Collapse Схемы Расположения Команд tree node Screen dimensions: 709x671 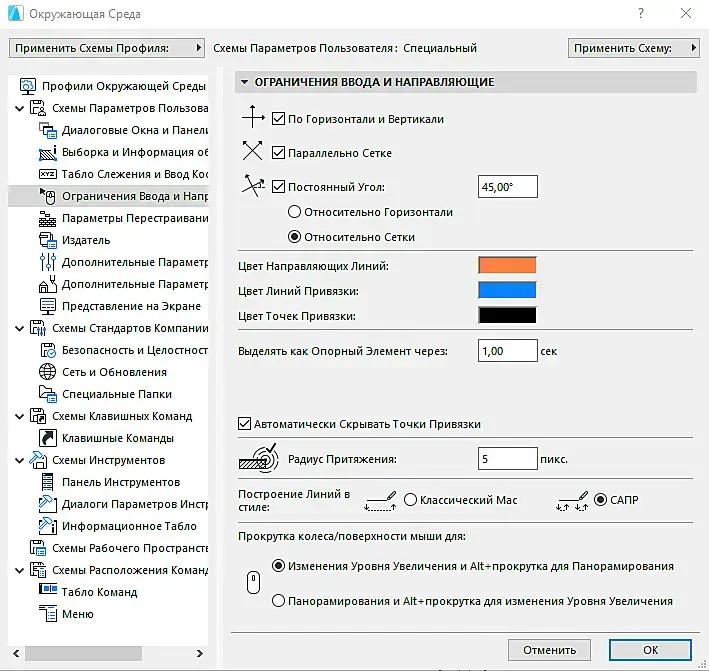click(19, 571)
